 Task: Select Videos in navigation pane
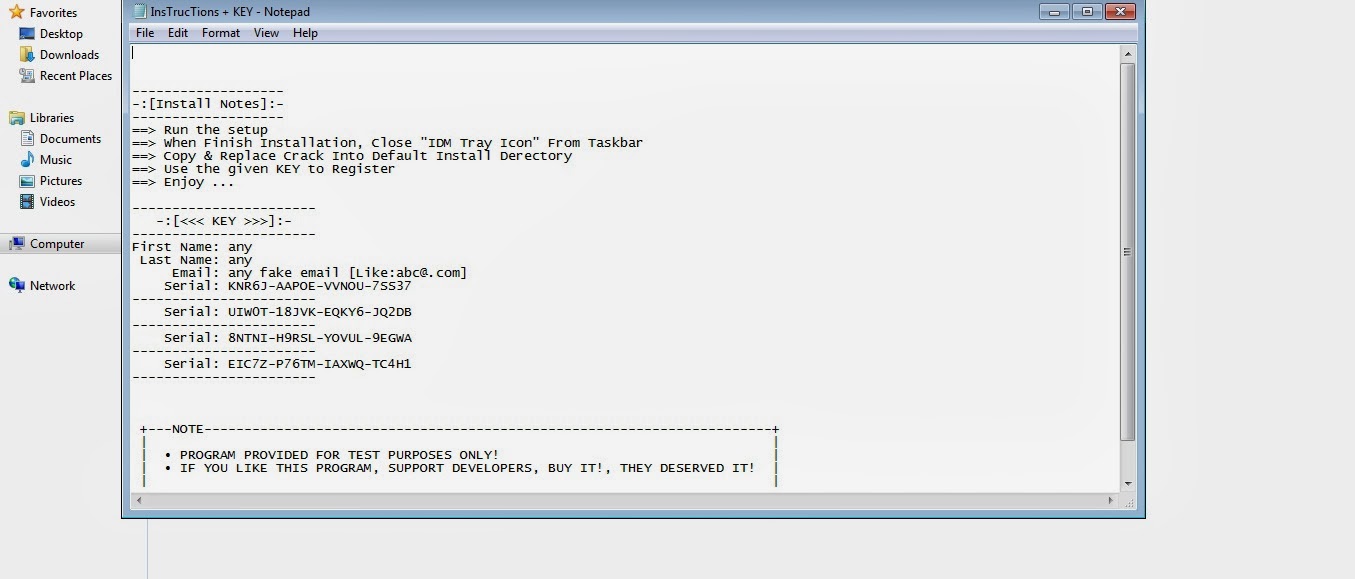(x=57, y=202)
